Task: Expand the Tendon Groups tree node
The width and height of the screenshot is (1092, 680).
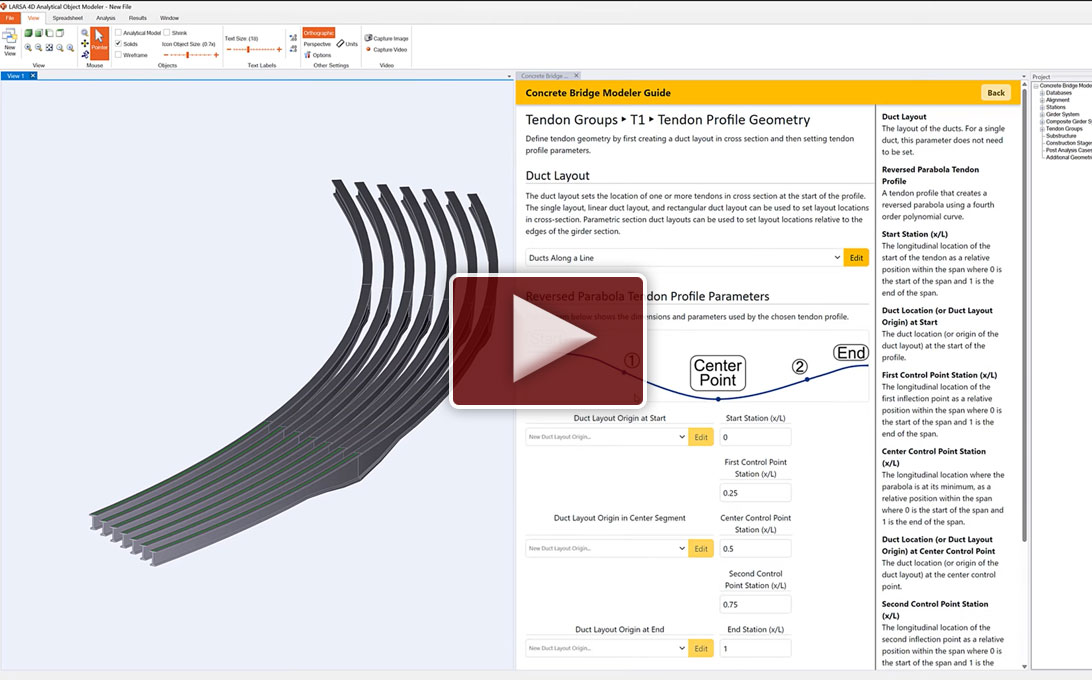Action: pos(1042,128)
